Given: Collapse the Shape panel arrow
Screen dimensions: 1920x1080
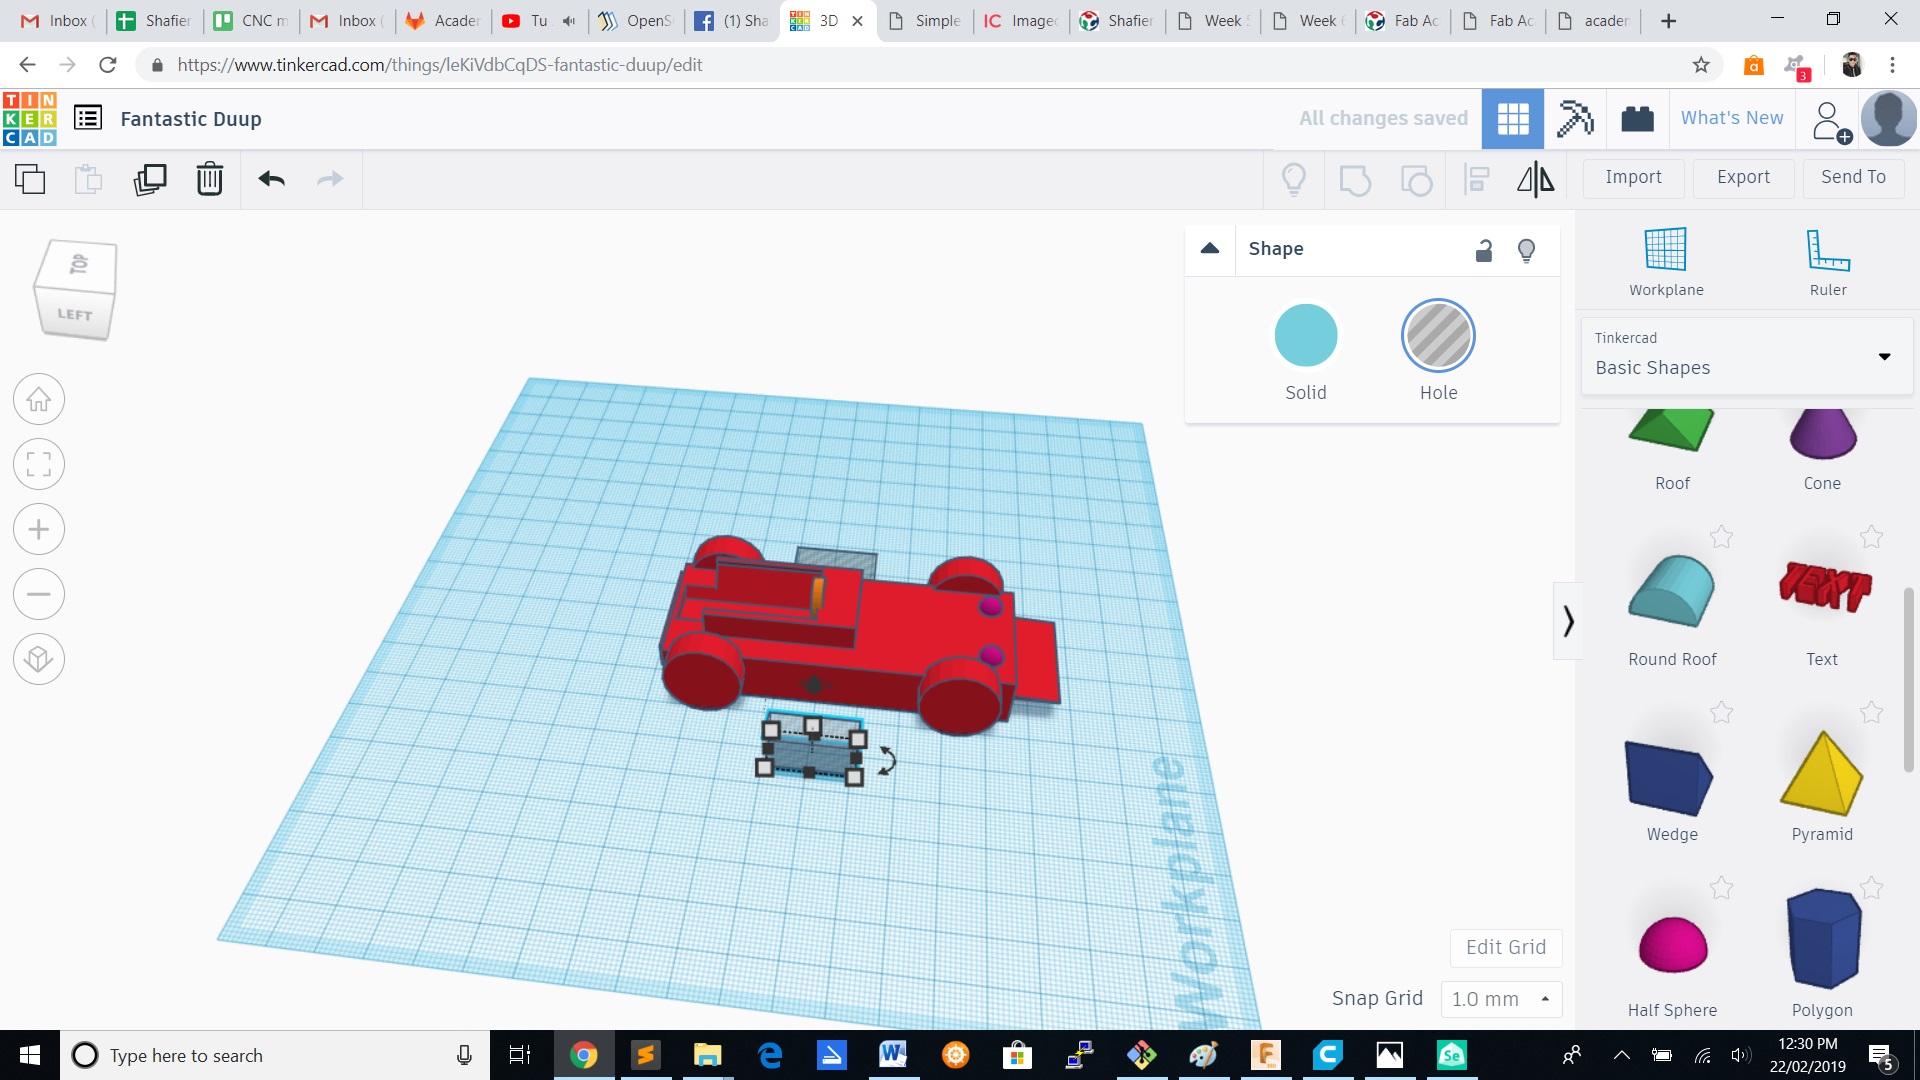Looking at the screenshot, I should [x=1210, y=249].
